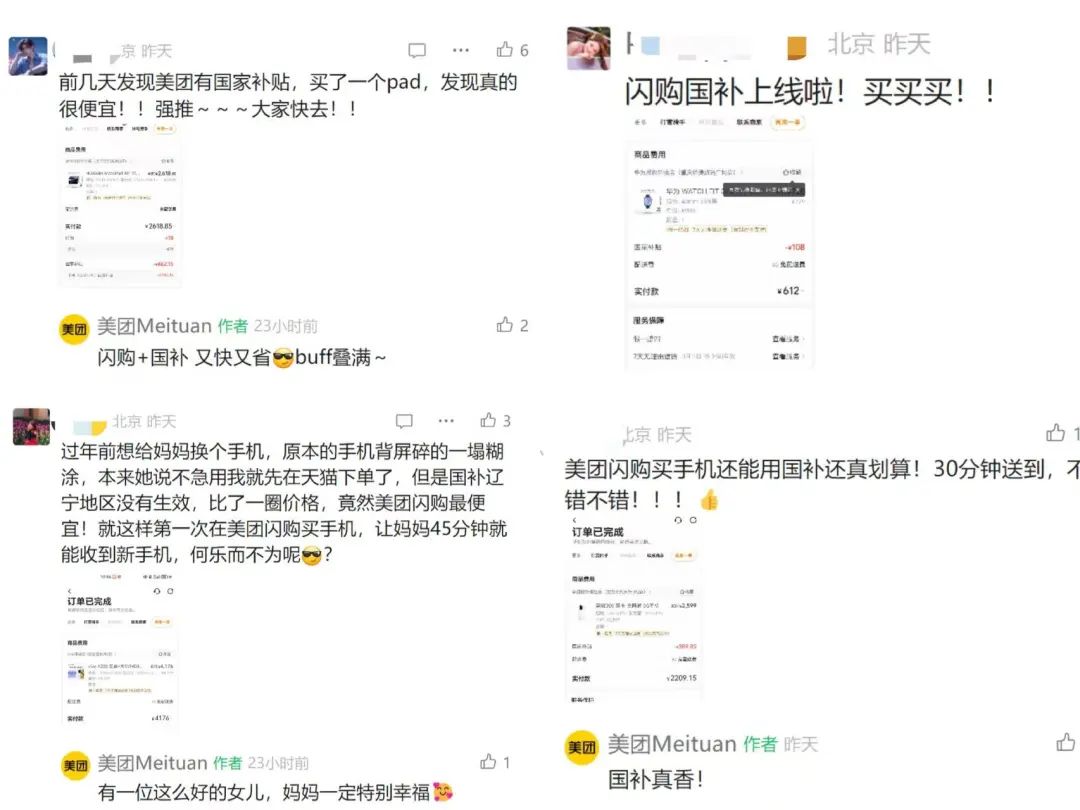Click the Meituan logo beside the 好的女儿 reply

[x=76, y=765]
